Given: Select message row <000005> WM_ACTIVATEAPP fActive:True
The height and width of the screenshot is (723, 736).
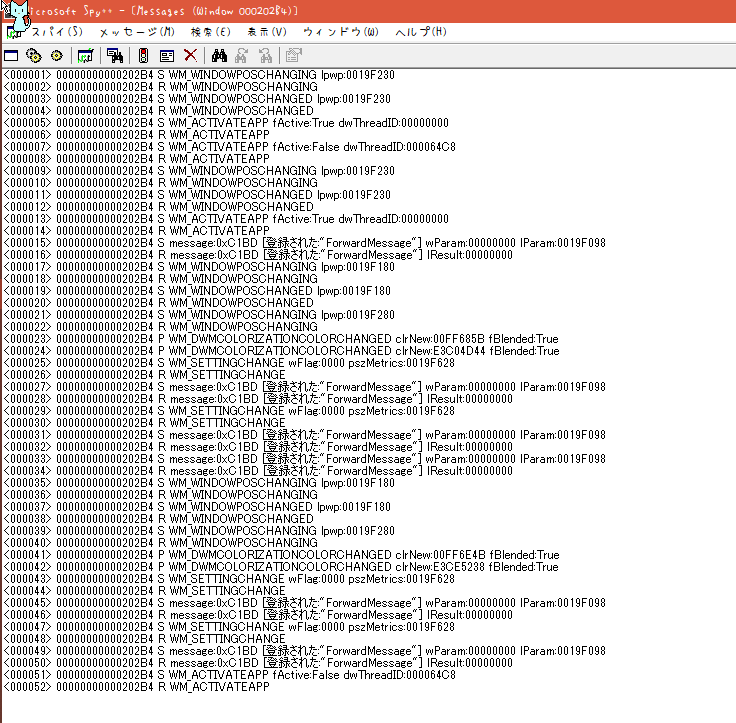Looking at the screenshot, I should (226, 123).
